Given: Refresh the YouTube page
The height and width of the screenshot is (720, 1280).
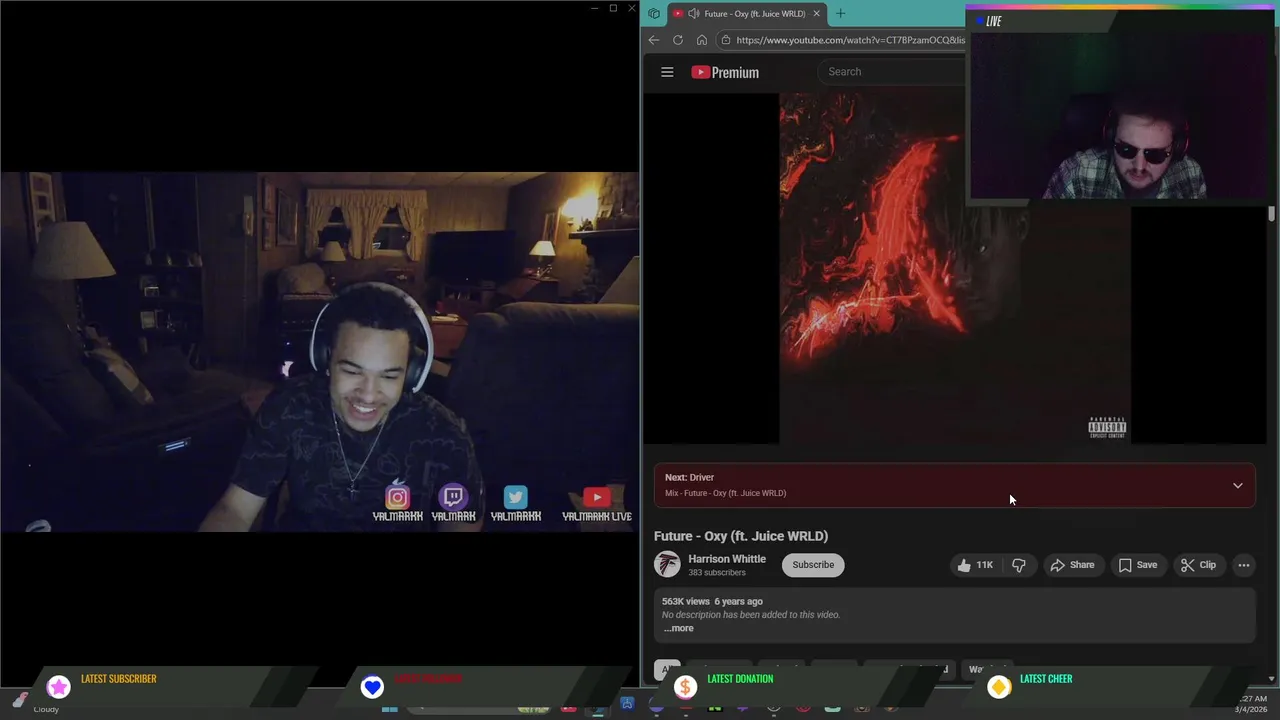Looking at the screenshot, I should (x=678, y=40).
